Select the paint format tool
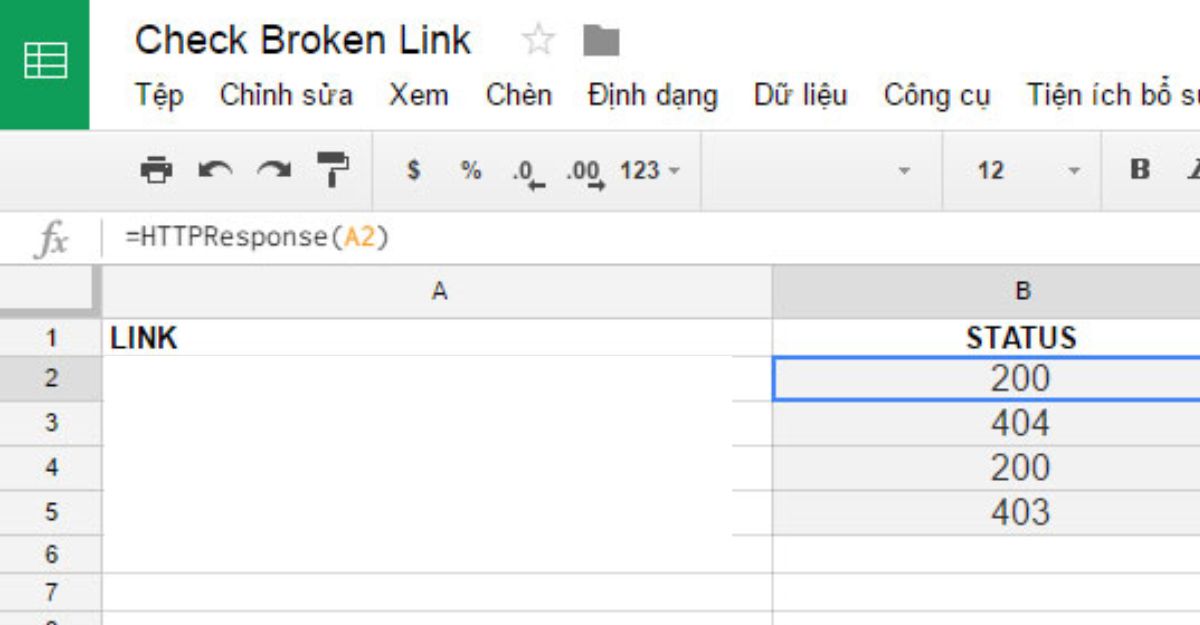The height and width of the screenshot is (625, 1200). (x=332, y=170)
